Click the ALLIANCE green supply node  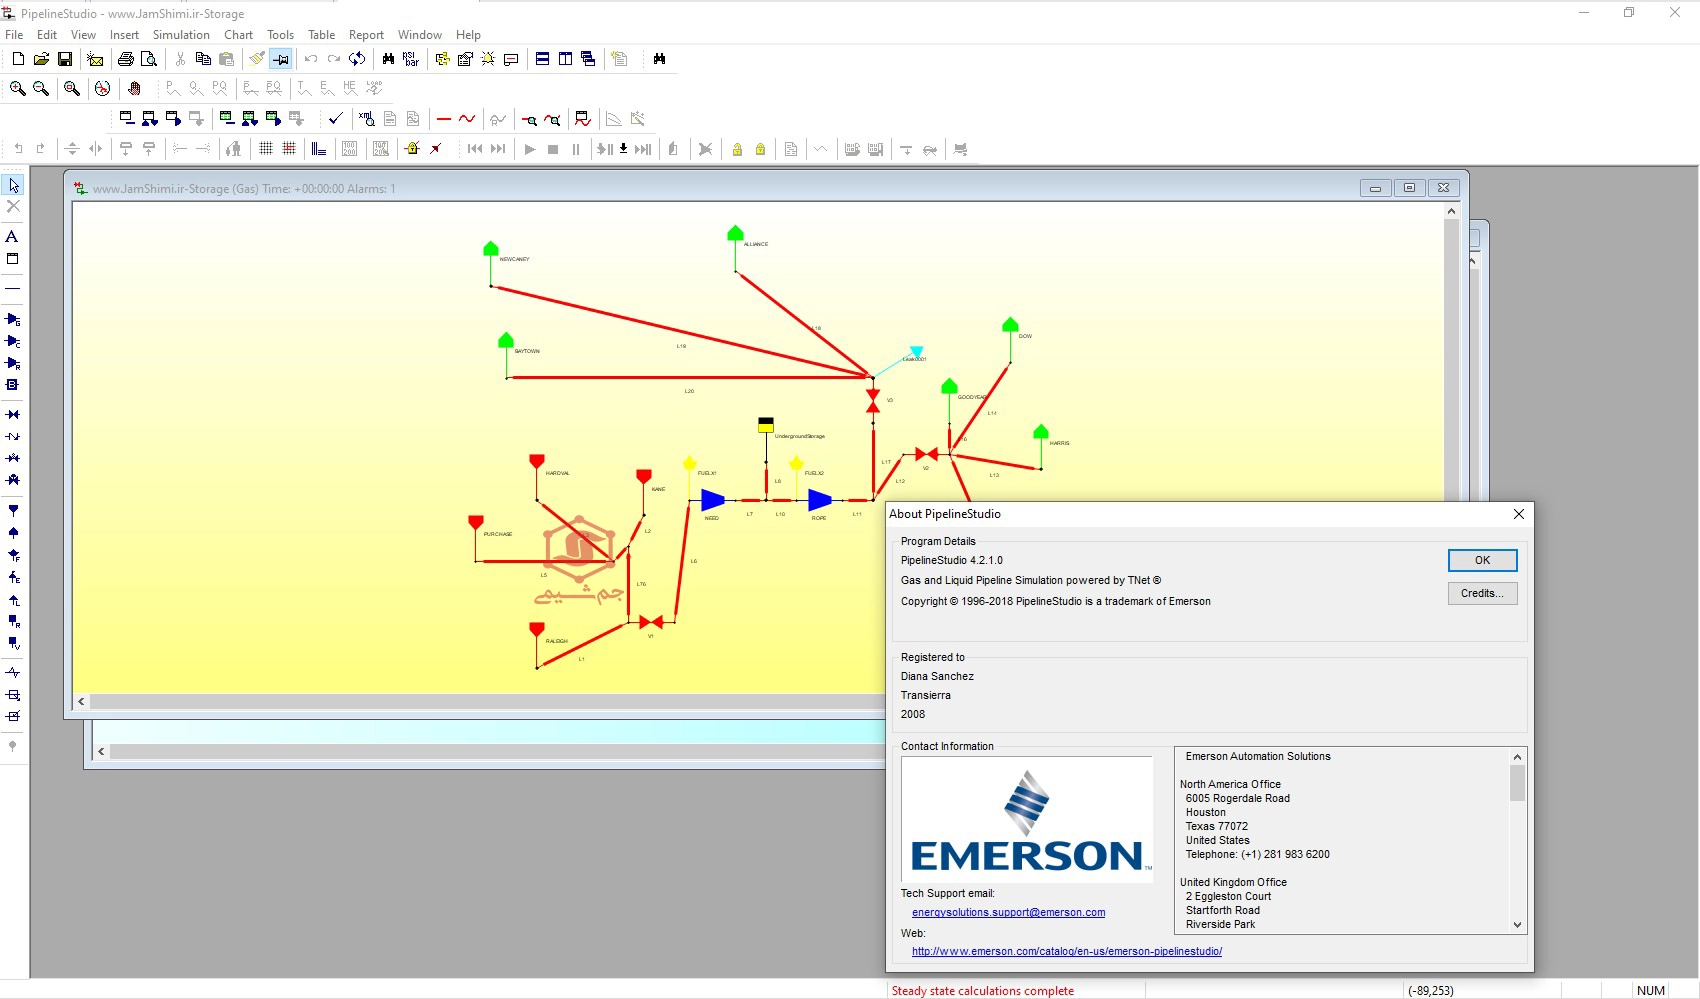[x=736, y=234]
